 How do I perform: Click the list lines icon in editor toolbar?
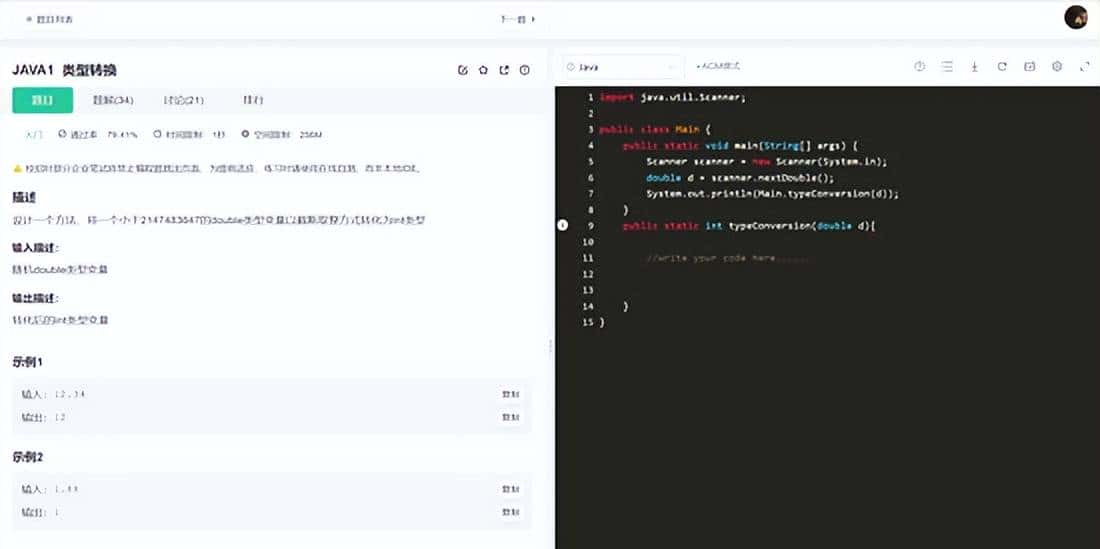point(947,67)
